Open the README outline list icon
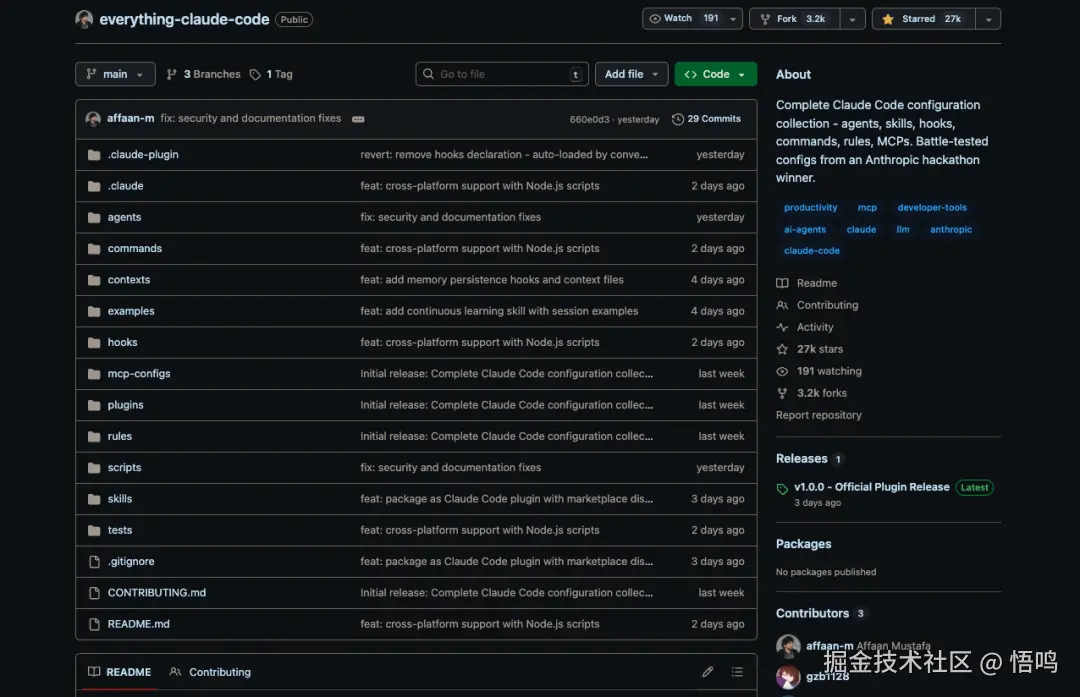The width and height of the screenshot is (1080, 697). (x=737, y=672)
